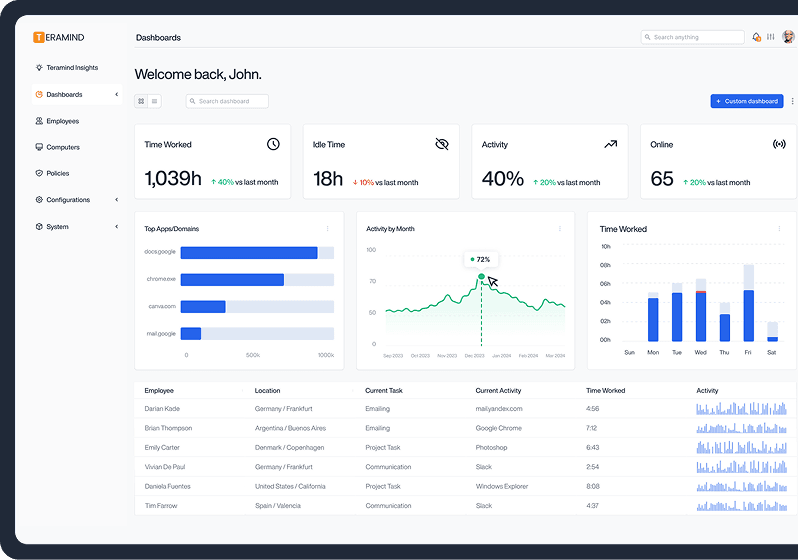Select the Dashboards sidebar icon
The height and width of the screenshot is (560, 798).
point(39,94)
